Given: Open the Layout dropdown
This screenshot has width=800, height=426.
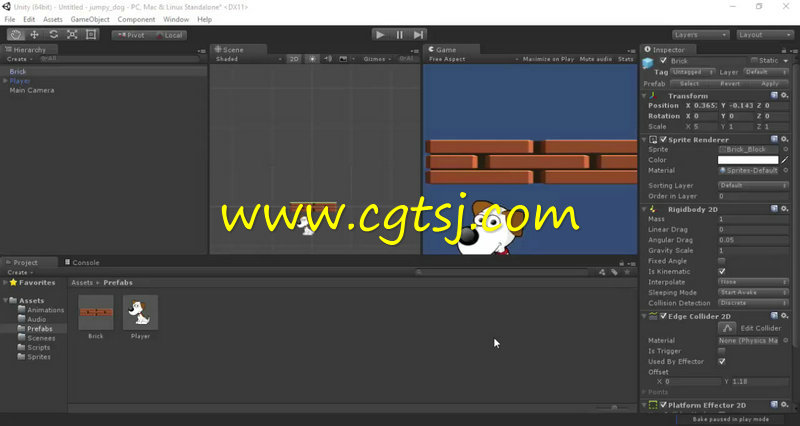Looking at the screenshot, I should tap(765, 35).
